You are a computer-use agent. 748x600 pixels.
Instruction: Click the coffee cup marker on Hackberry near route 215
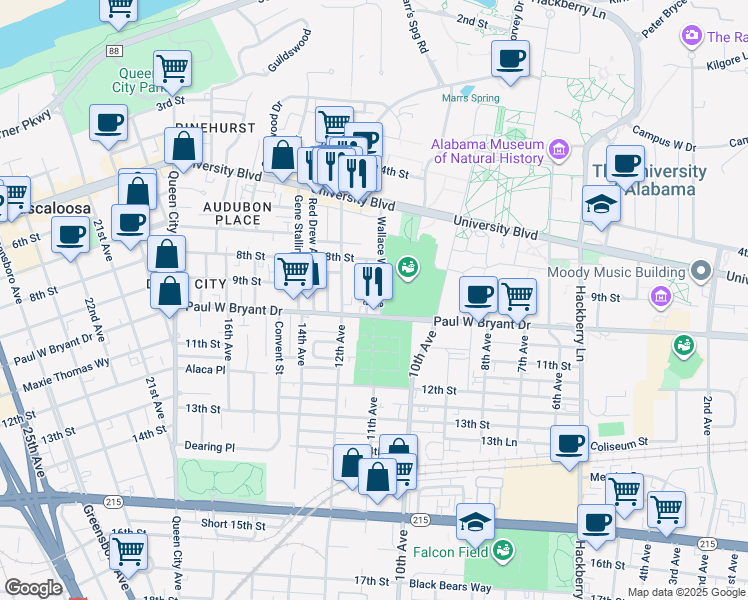tap(596, 526)
